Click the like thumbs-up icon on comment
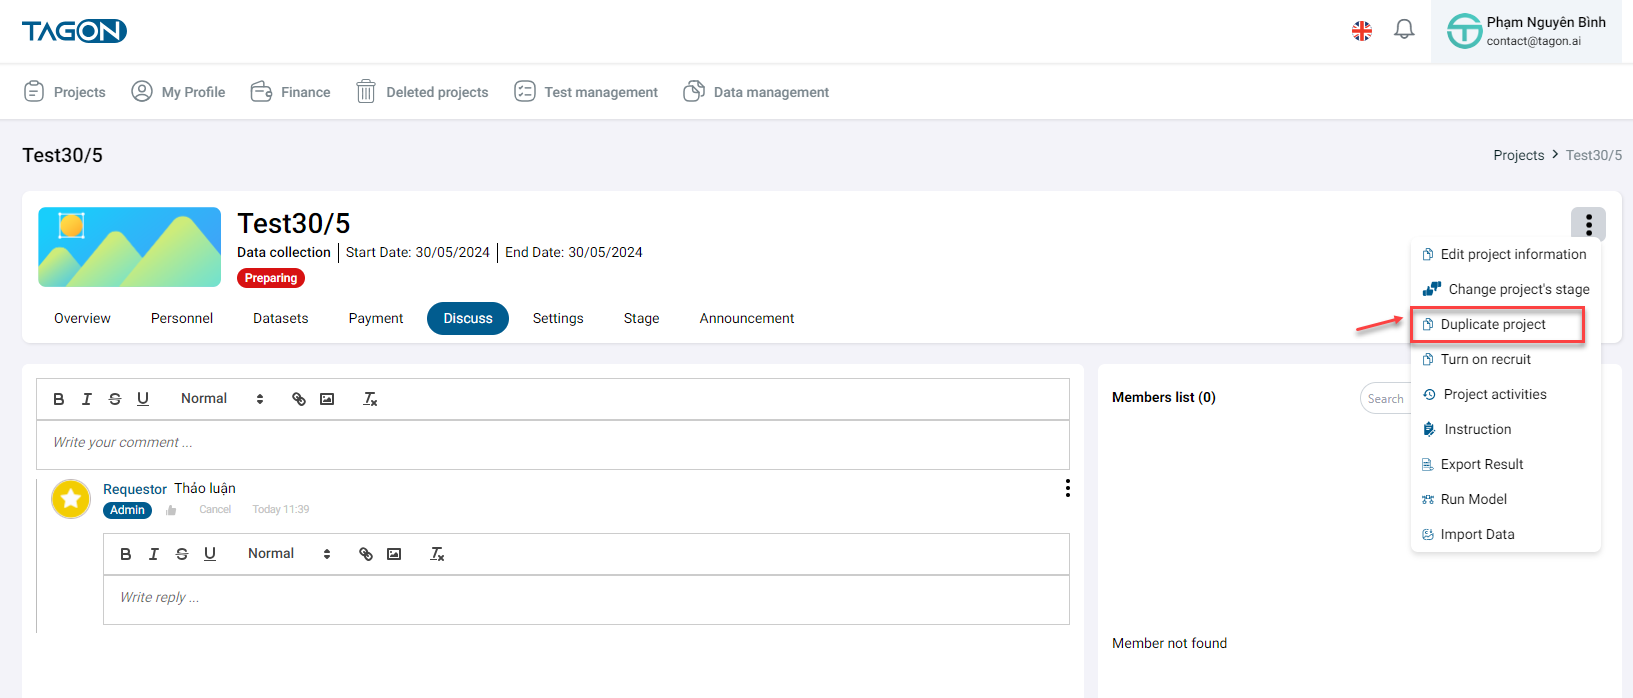 tap(171, 510)
